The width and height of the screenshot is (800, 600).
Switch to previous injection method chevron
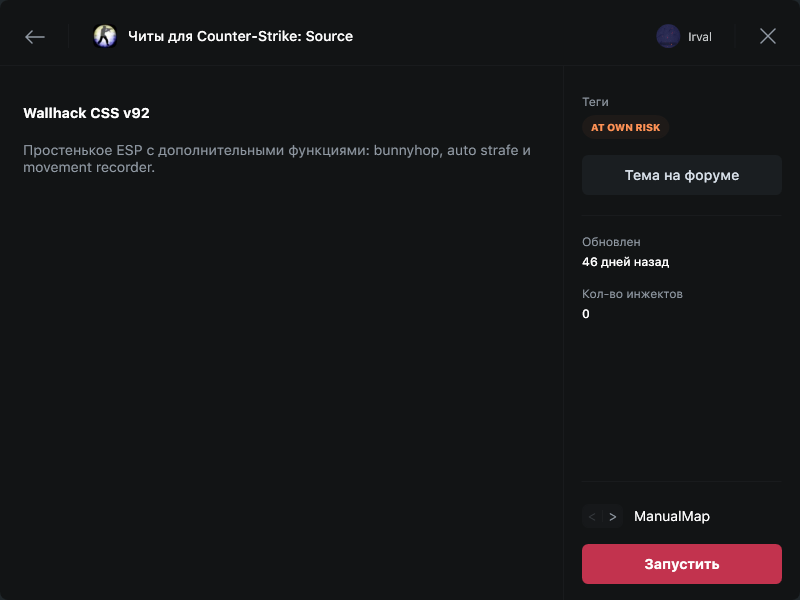click(x=592, y=517)
